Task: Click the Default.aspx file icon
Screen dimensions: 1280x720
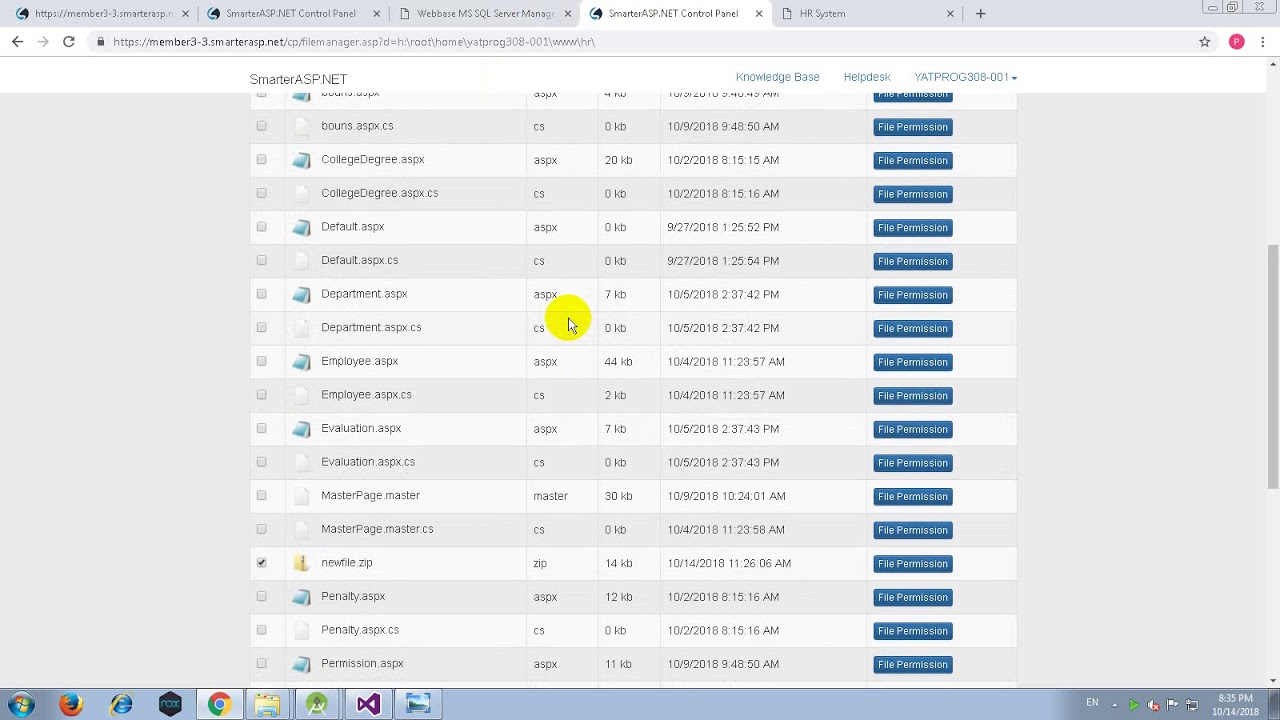Action: coord(301,227)
